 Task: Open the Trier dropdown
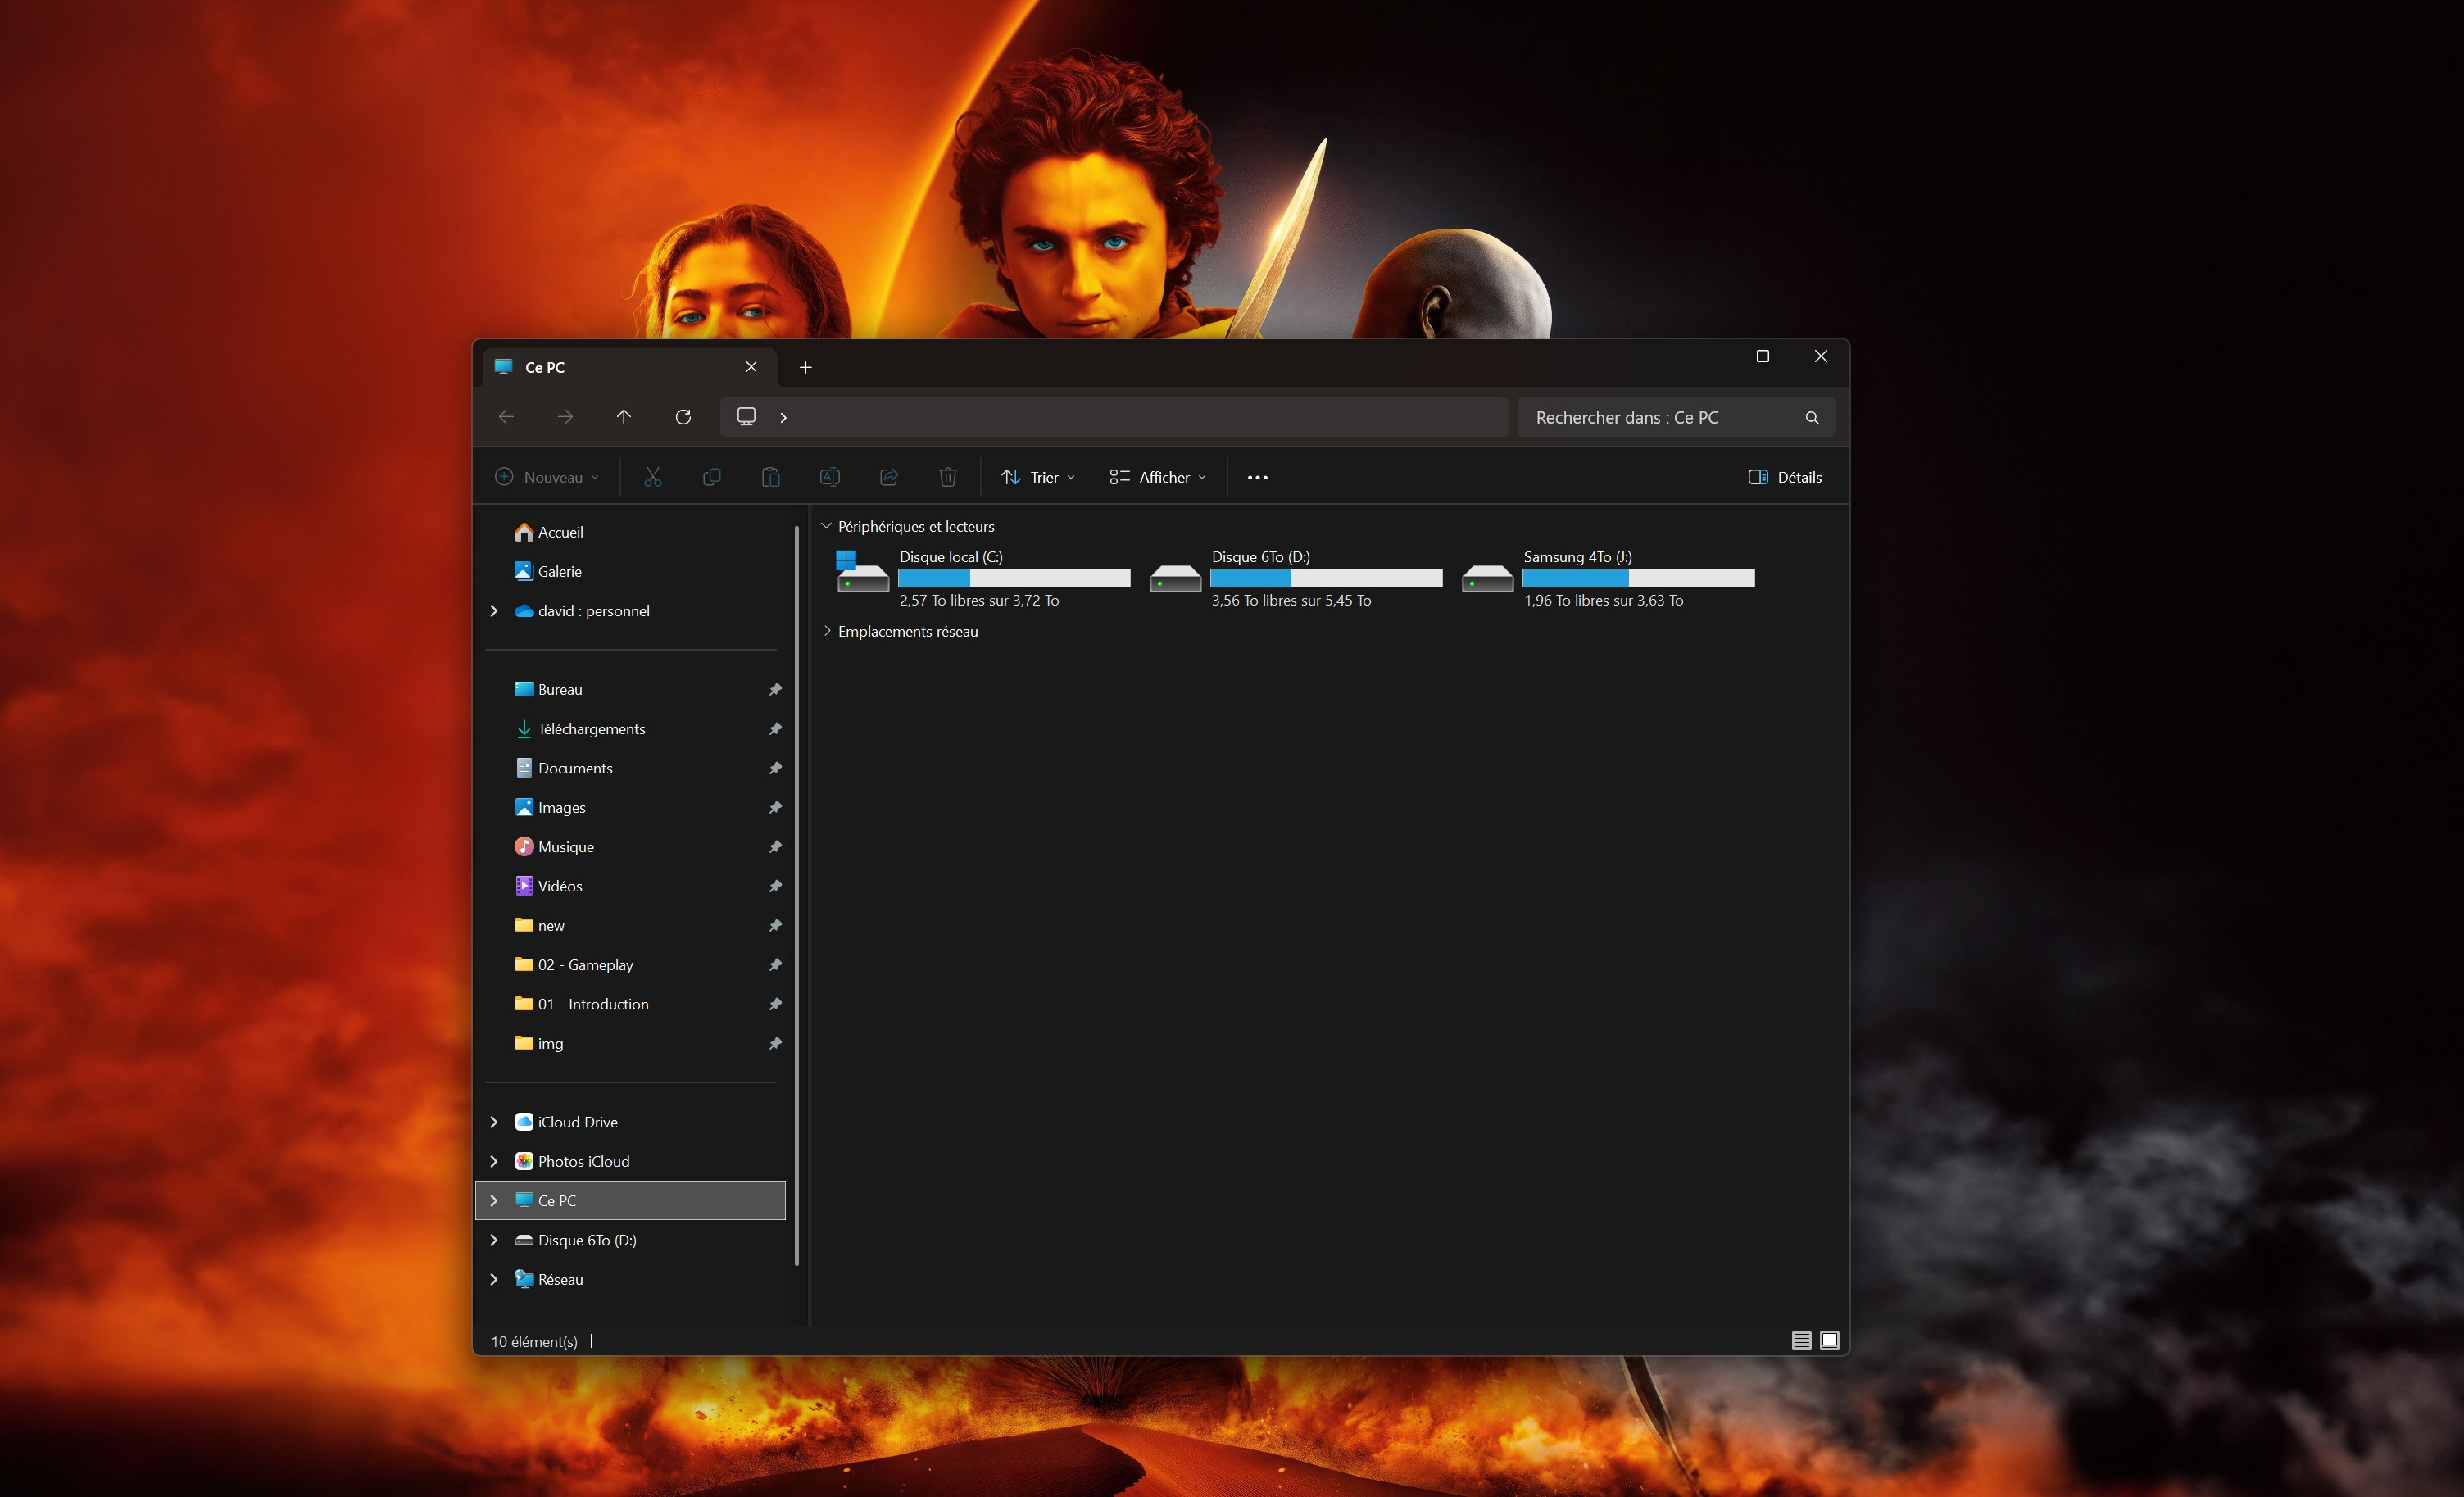[x=1037, y=477]
